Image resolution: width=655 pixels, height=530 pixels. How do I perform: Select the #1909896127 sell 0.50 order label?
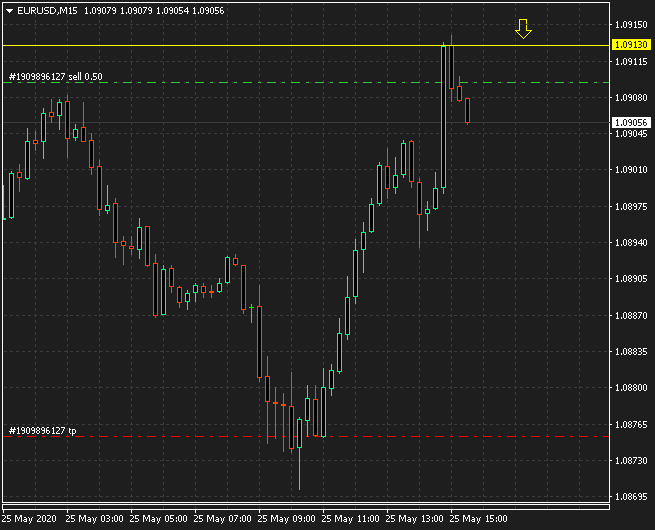click(56, 76)
